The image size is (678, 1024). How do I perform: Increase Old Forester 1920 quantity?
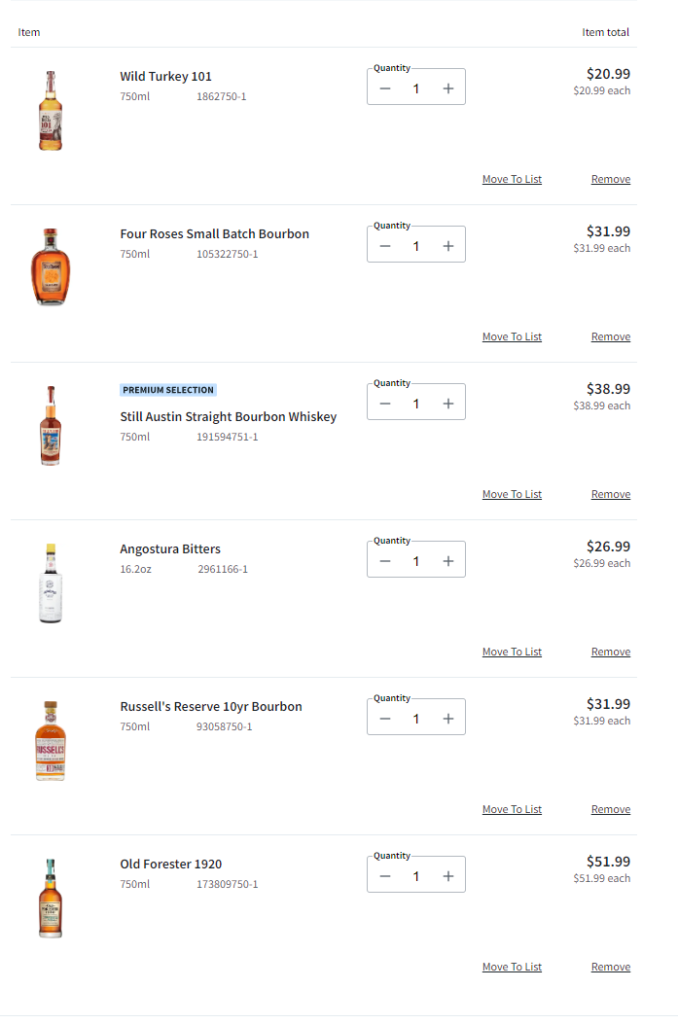pos(448,876)
